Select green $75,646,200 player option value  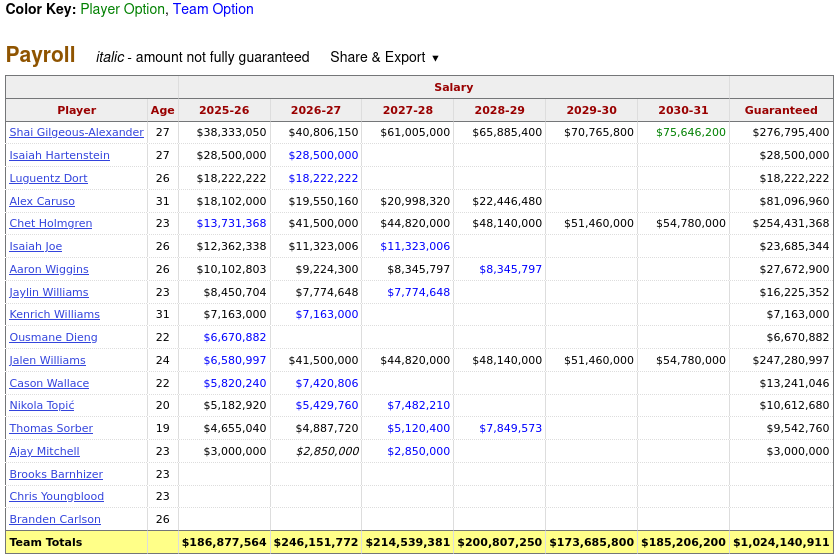[x=691, y=132]
